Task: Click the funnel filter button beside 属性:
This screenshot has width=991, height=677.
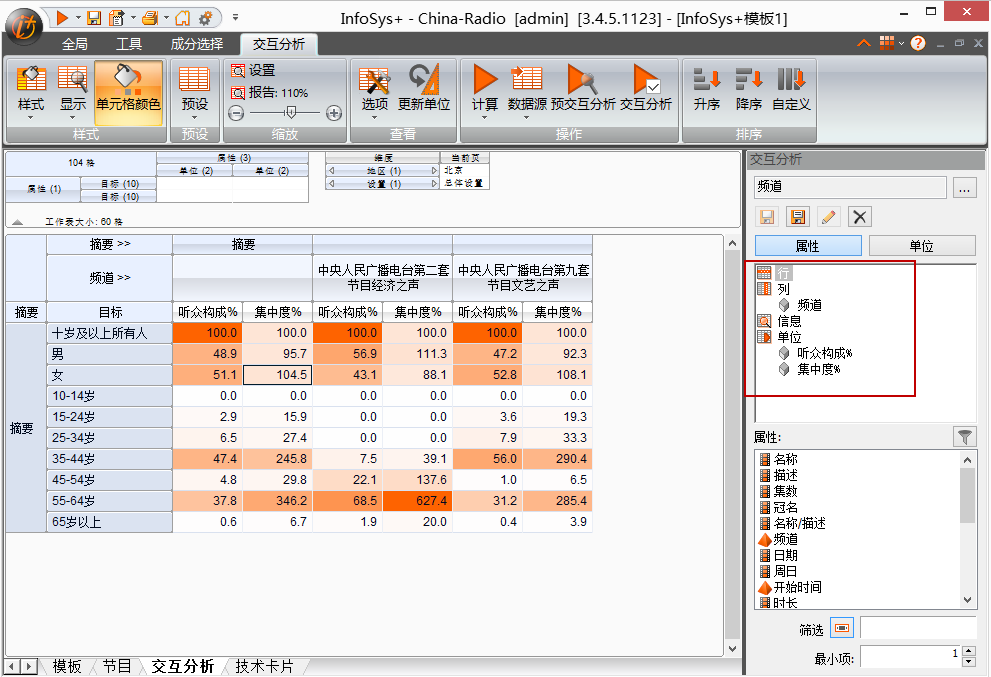Action: 964,437
